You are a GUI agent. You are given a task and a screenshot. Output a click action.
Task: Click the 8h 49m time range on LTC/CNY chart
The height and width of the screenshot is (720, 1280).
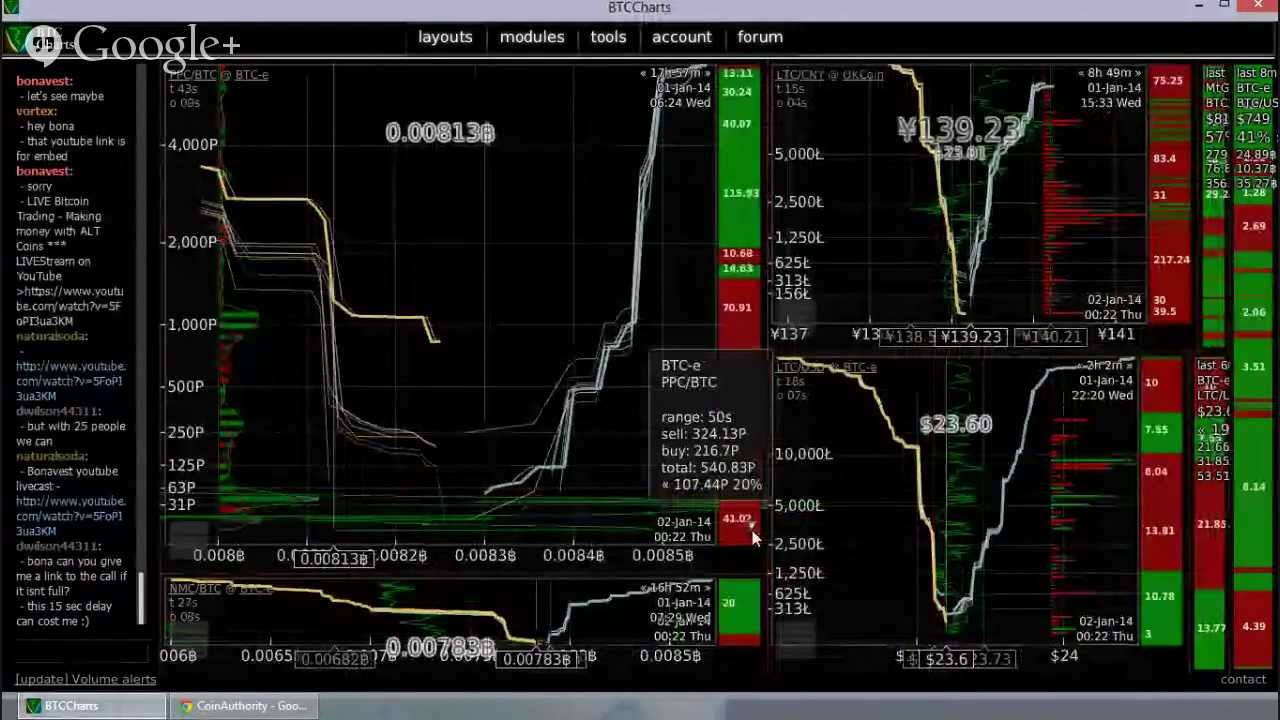[1110, 73]
